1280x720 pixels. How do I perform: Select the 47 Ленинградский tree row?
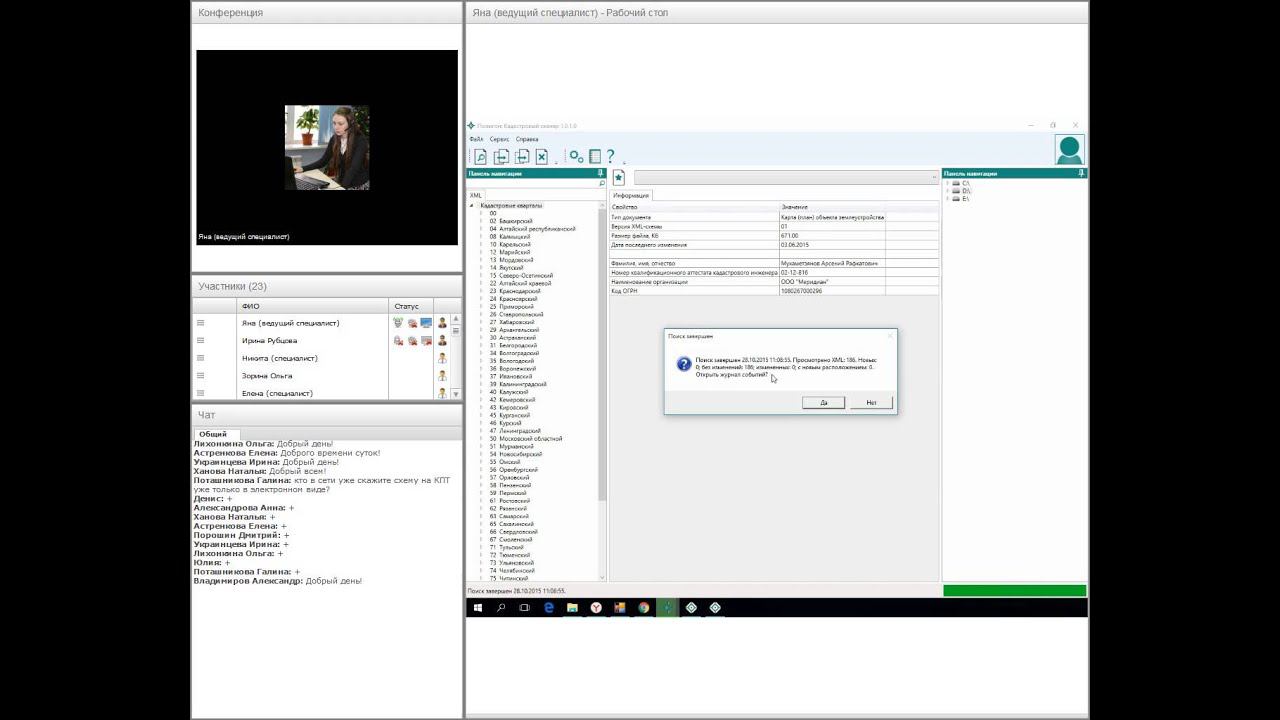(x=514, y=431)
